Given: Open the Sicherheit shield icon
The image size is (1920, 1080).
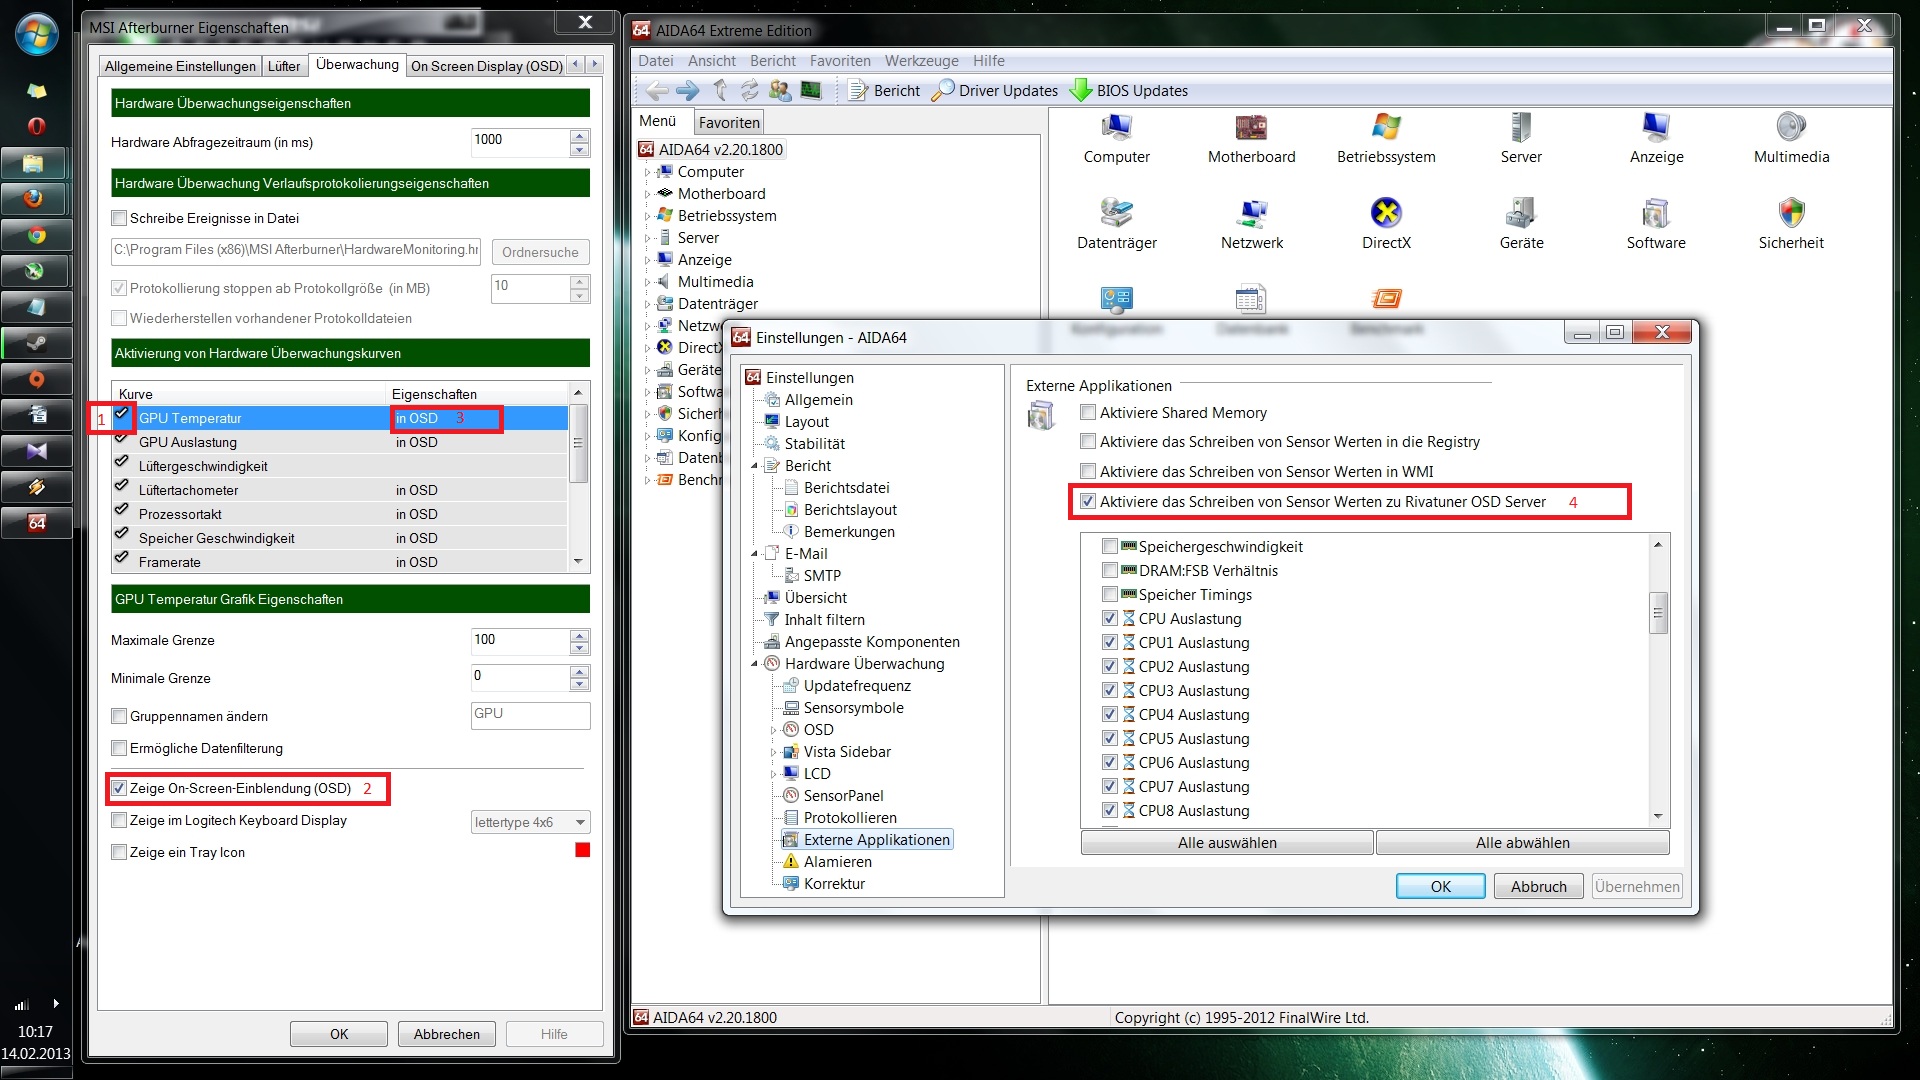Looking at the screenshot, I should [x=1791, y=213].
